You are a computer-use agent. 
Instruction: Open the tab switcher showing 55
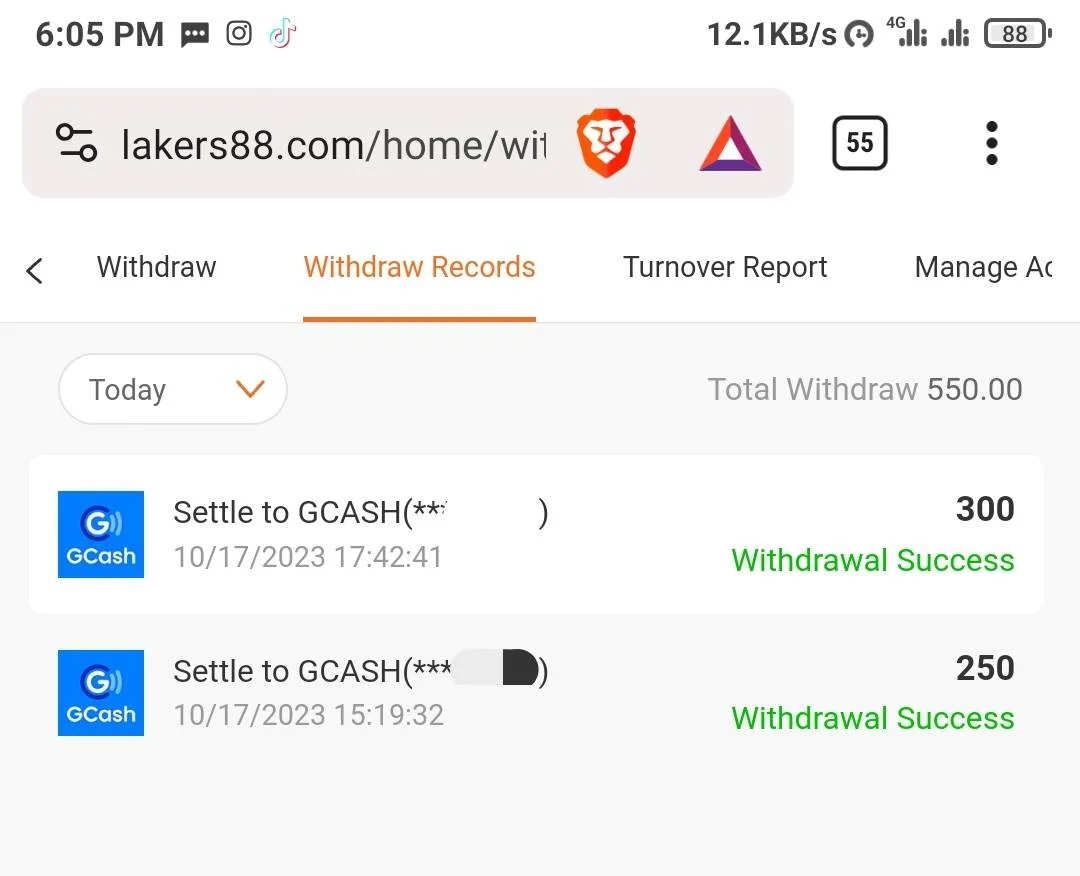[860, 143]
